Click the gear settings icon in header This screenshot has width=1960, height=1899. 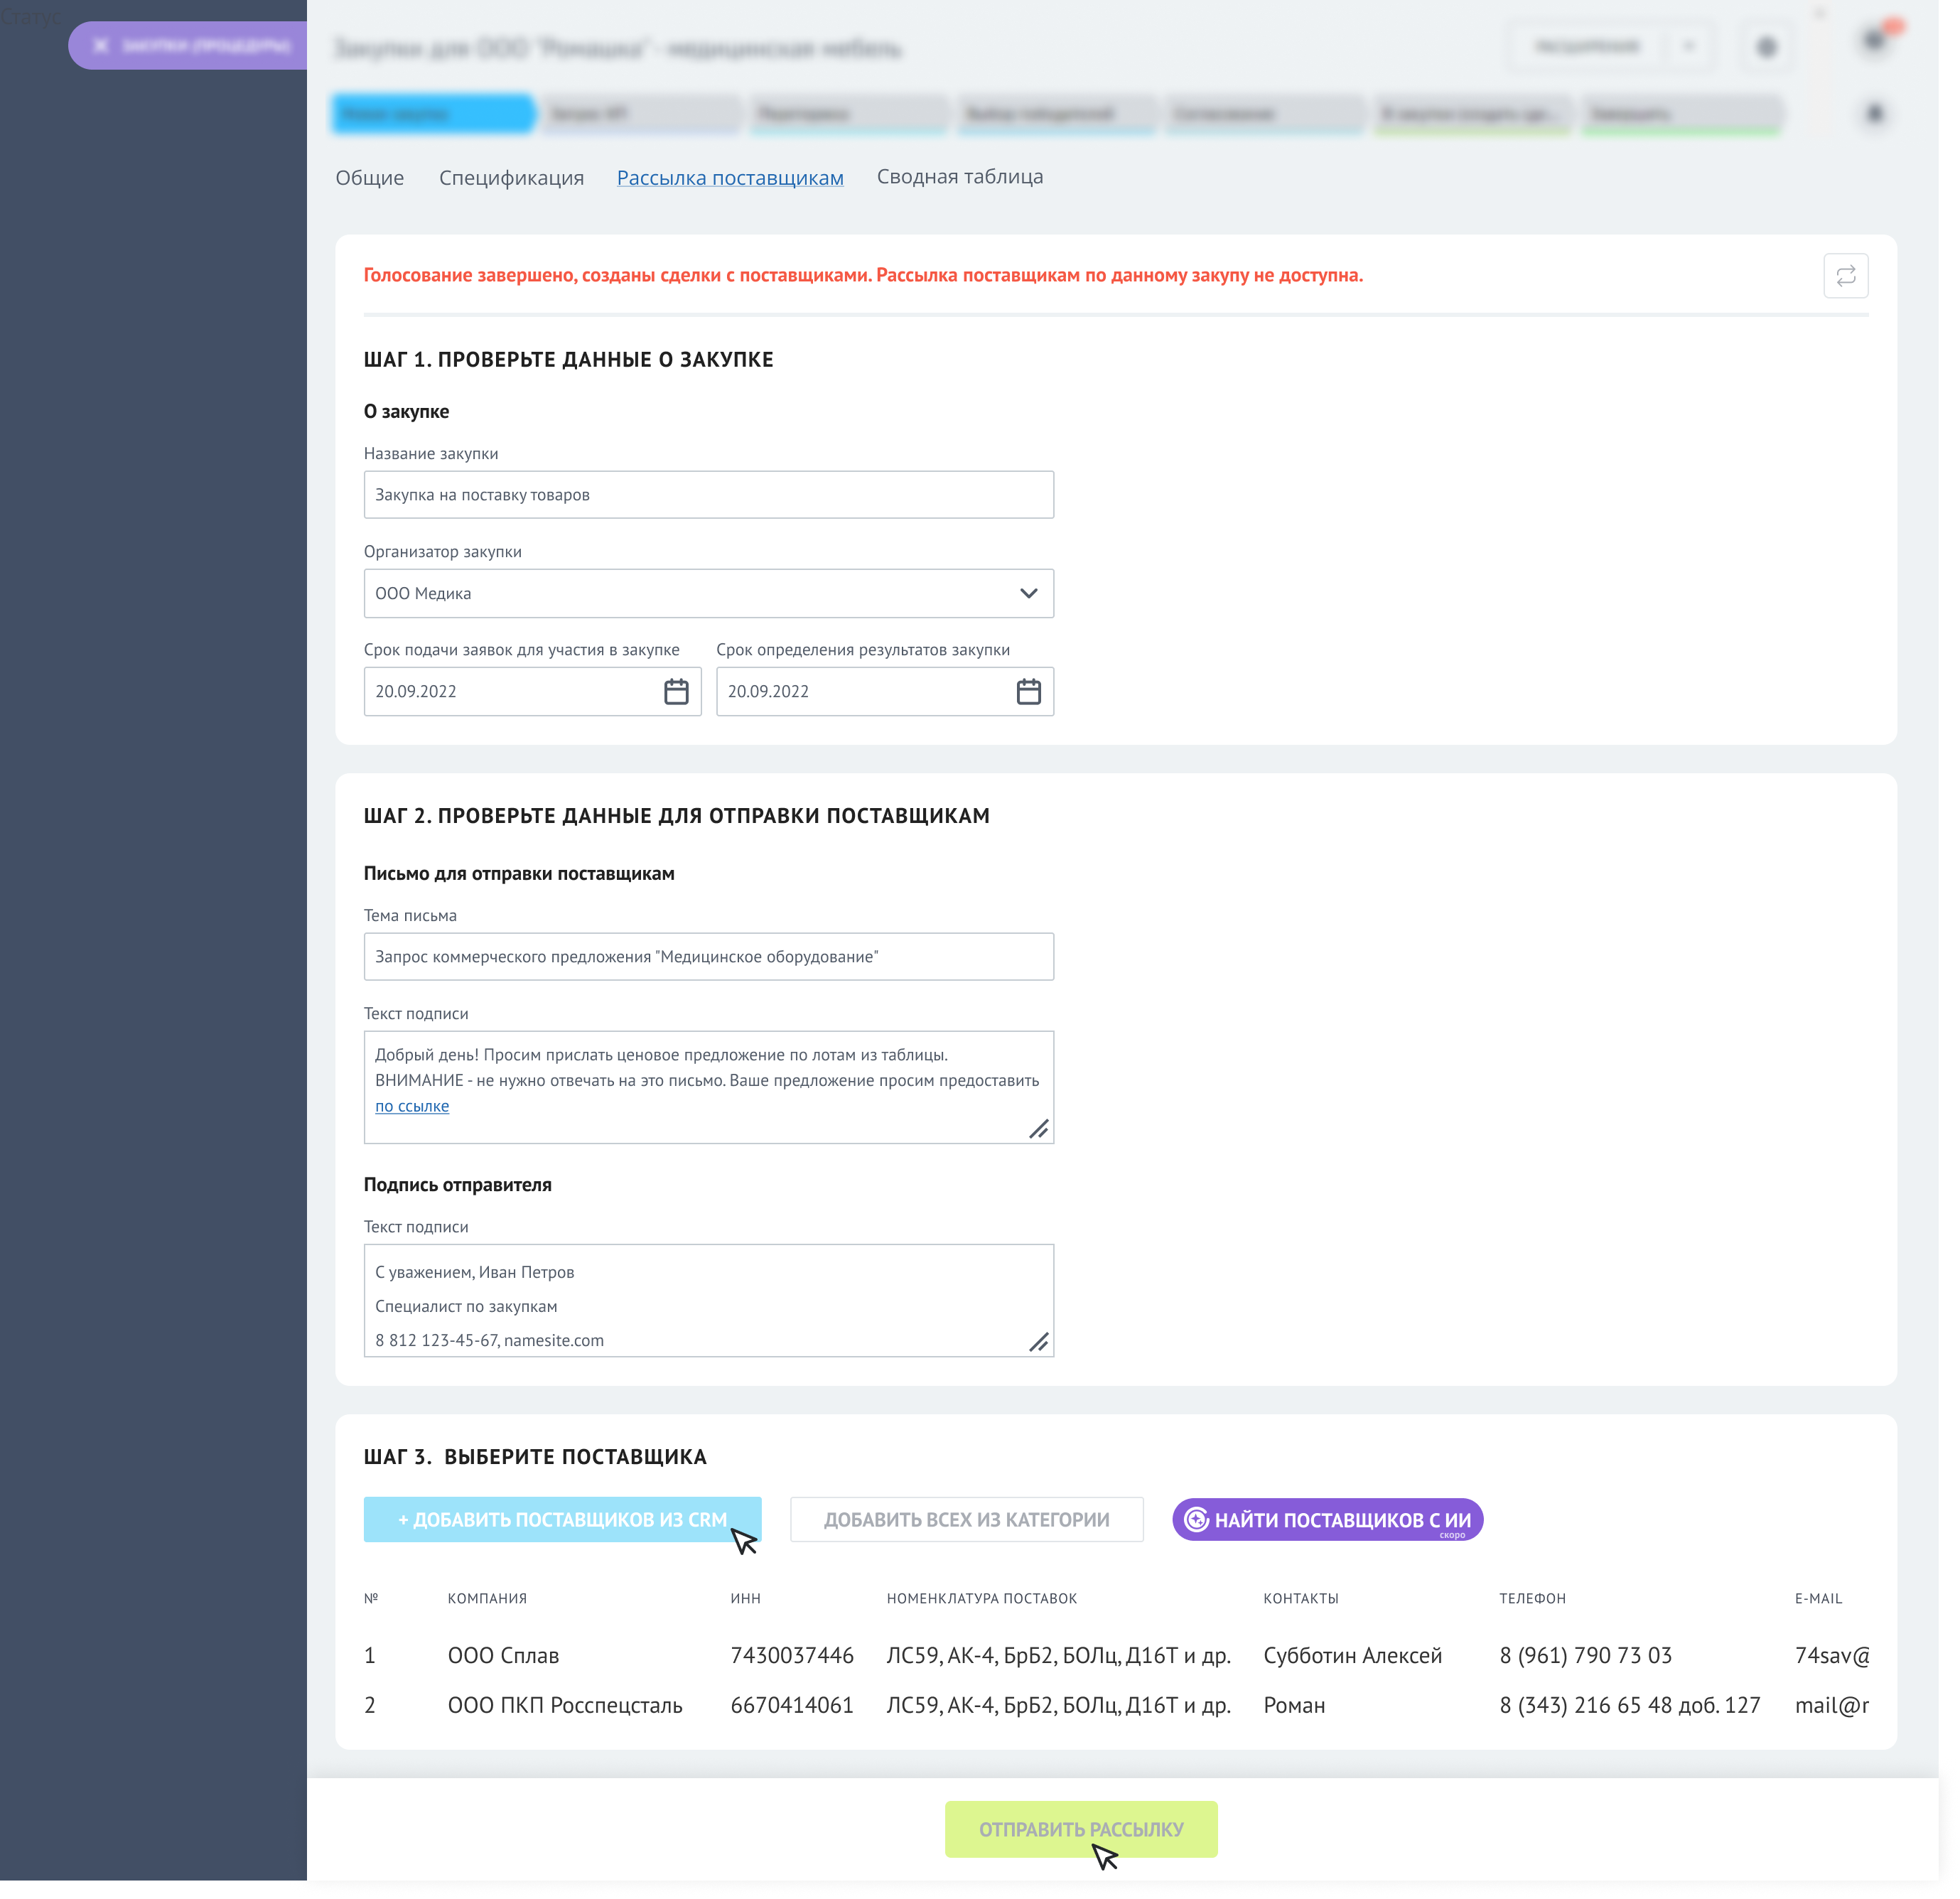coord(1766,47)
